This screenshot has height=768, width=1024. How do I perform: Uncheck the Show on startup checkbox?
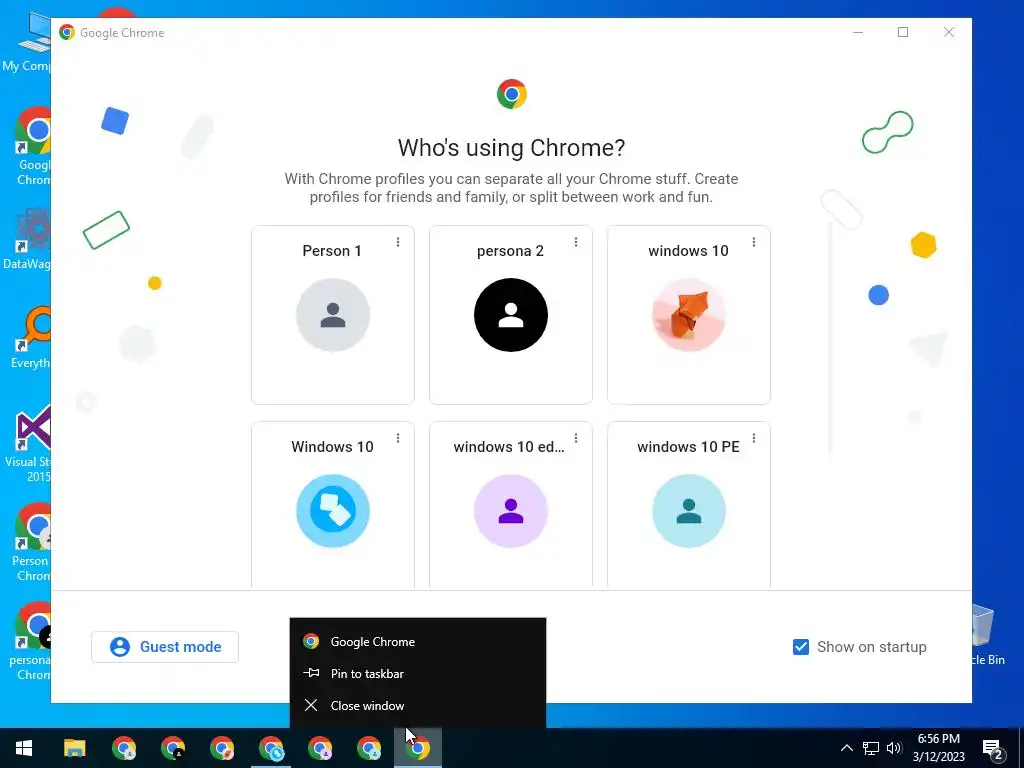tap(801, 647)
